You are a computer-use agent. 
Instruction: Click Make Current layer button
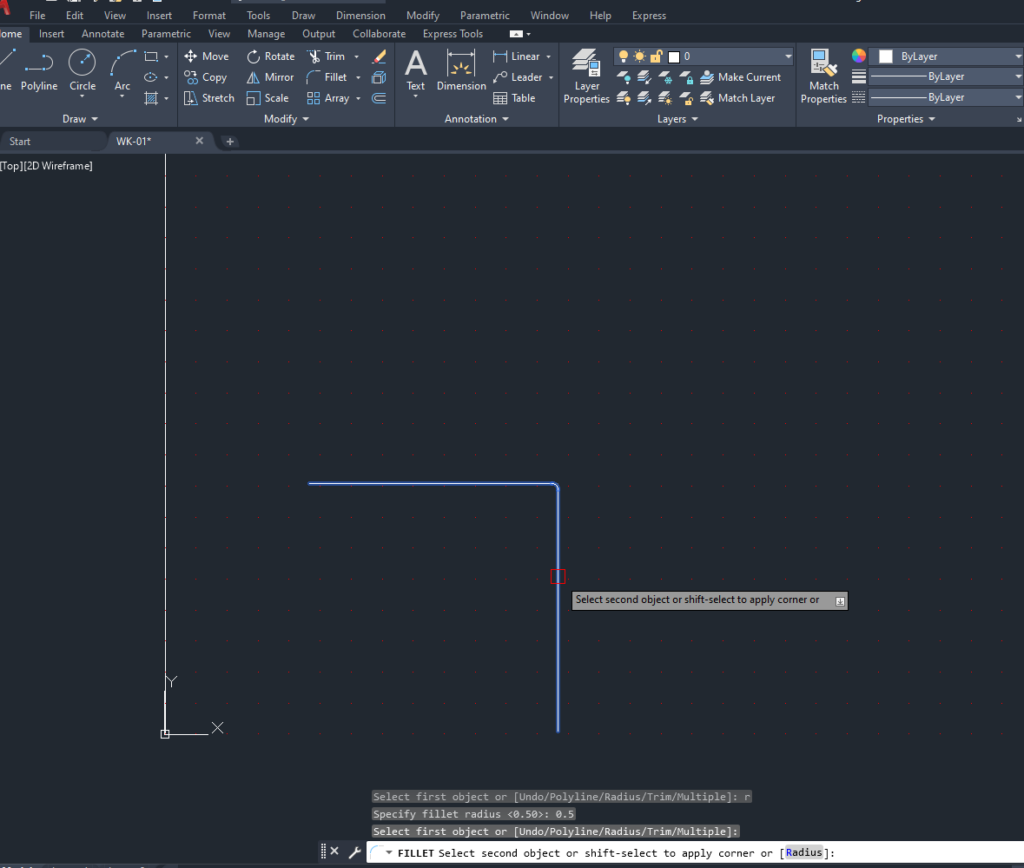coord(741,77)
